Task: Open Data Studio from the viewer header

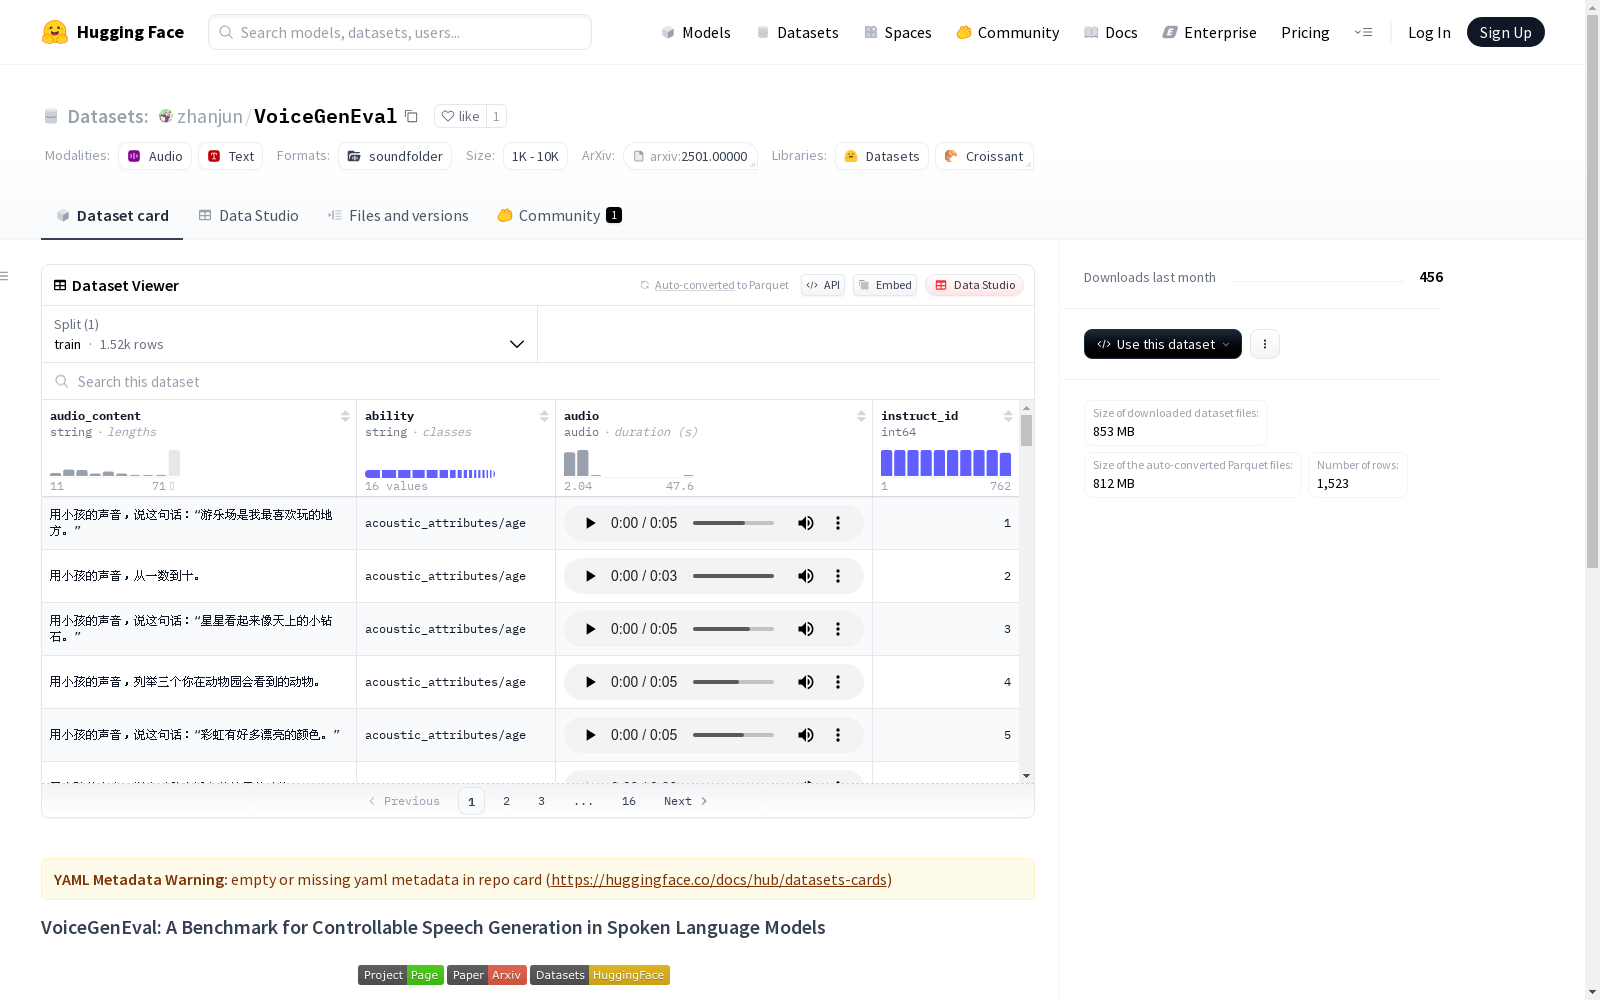Action: pos(974,285)
